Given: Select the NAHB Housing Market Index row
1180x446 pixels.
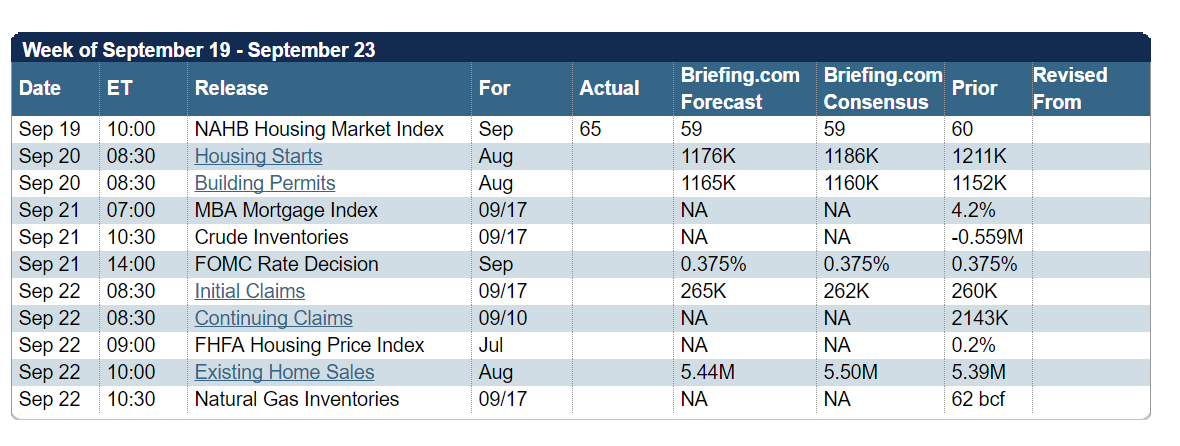Looking at the screenshot, I should click(319, 129).
